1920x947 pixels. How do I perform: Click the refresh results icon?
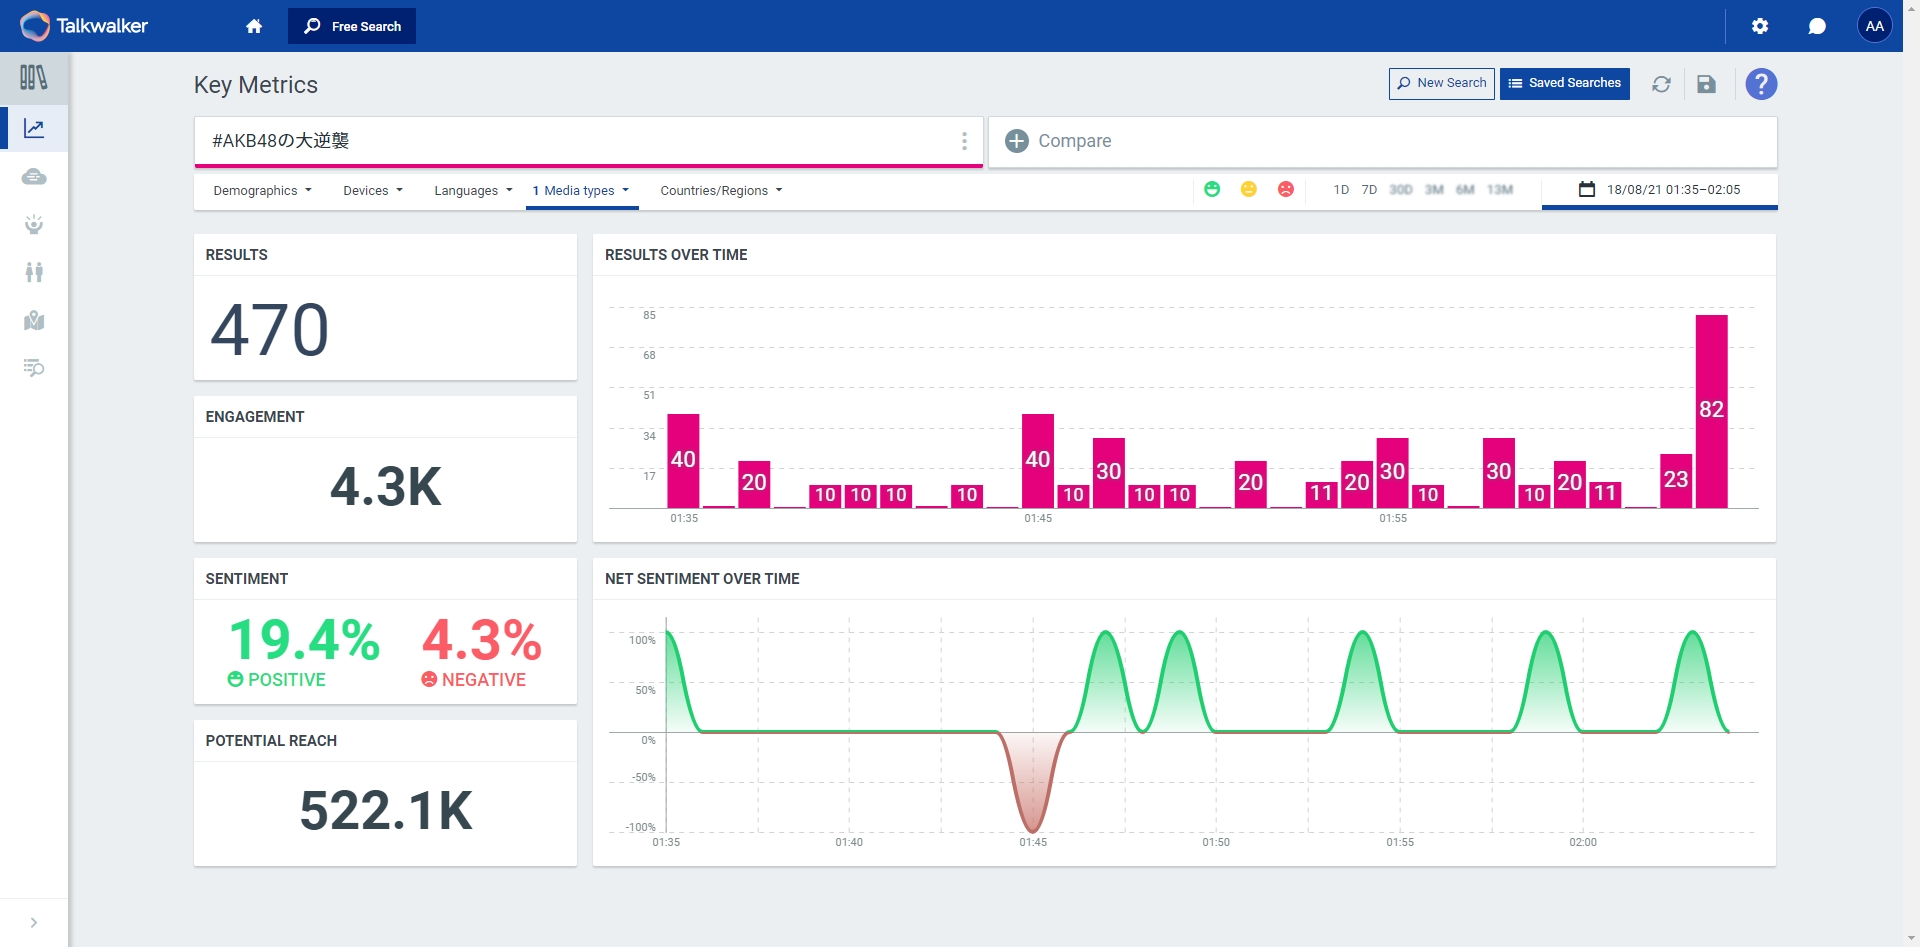pos(1661,84)
